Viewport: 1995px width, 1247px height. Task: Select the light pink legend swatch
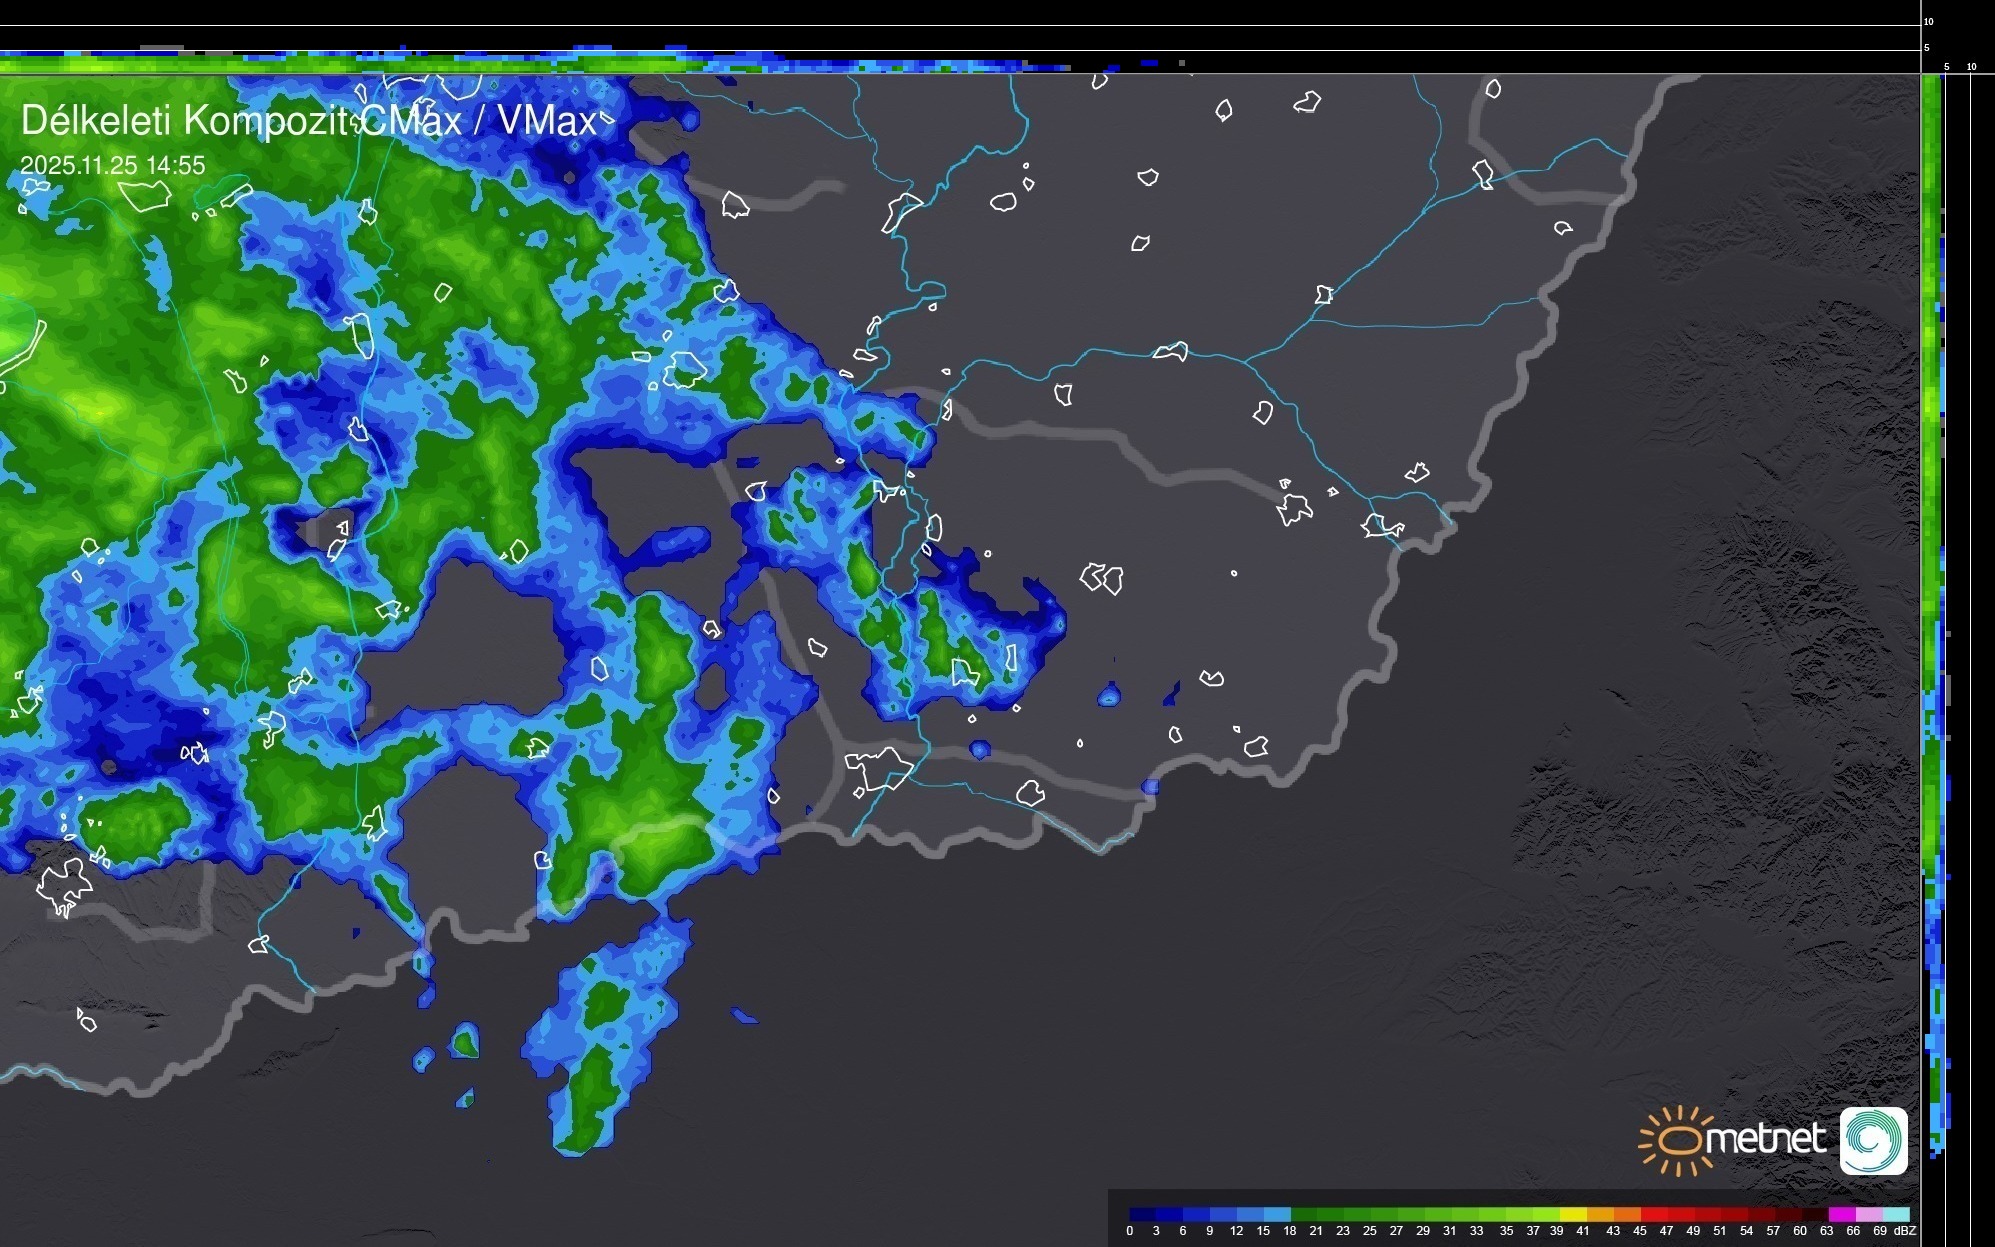coord(1868,1214)
